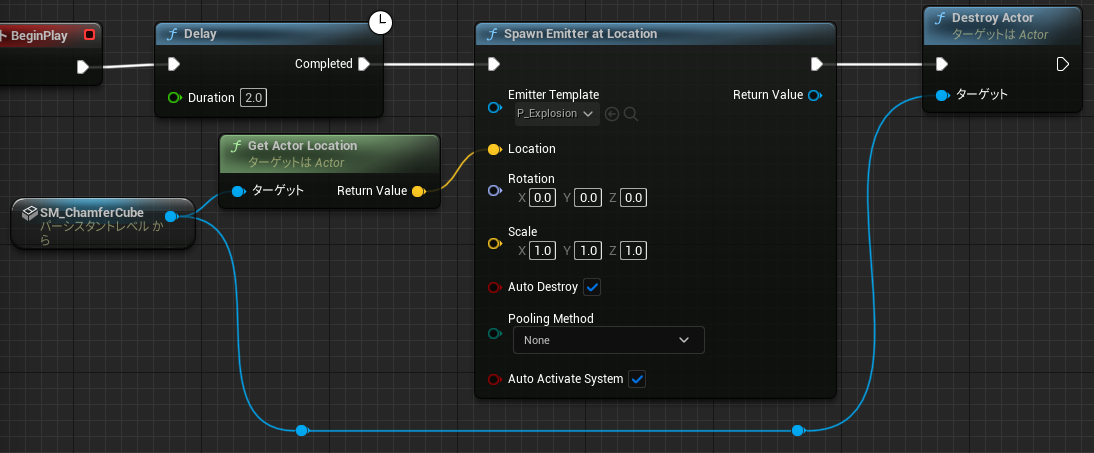Click the Spawn Emitter Return Value pin
The height and width of the screenshot is (453, 1094).
[x=814, y=95]
